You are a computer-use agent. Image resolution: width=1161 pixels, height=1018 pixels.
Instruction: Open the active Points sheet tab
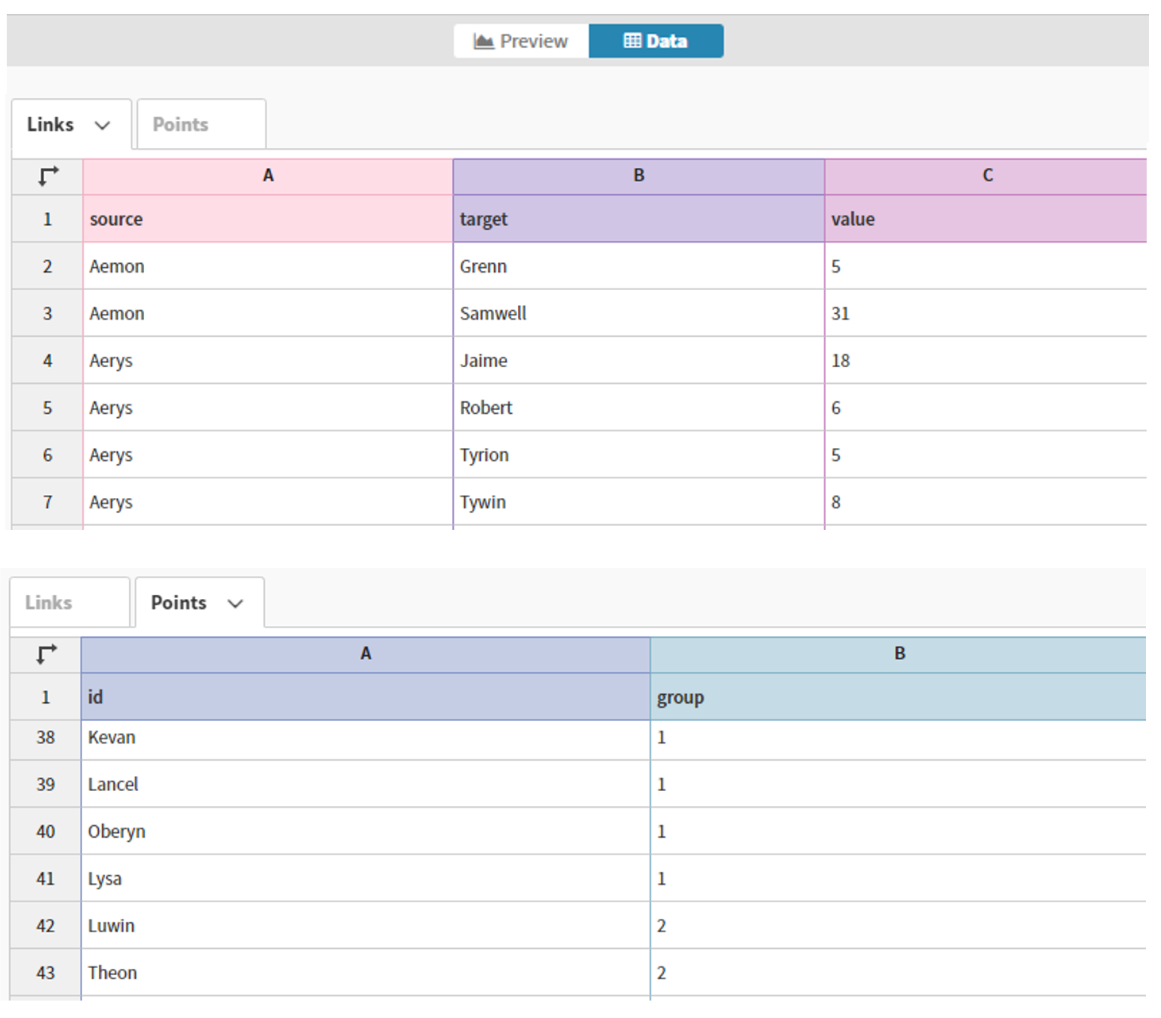(199, 603)
